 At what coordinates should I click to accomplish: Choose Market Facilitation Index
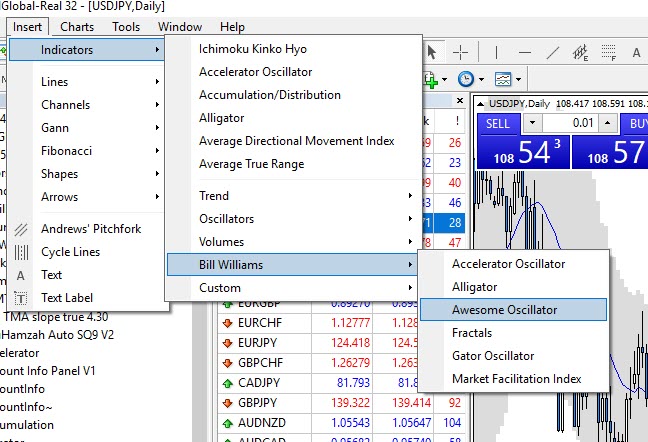514,379
